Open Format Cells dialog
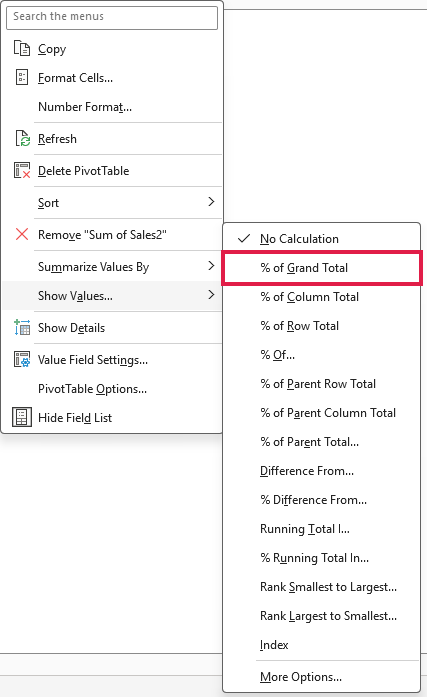 pos(112,78)
